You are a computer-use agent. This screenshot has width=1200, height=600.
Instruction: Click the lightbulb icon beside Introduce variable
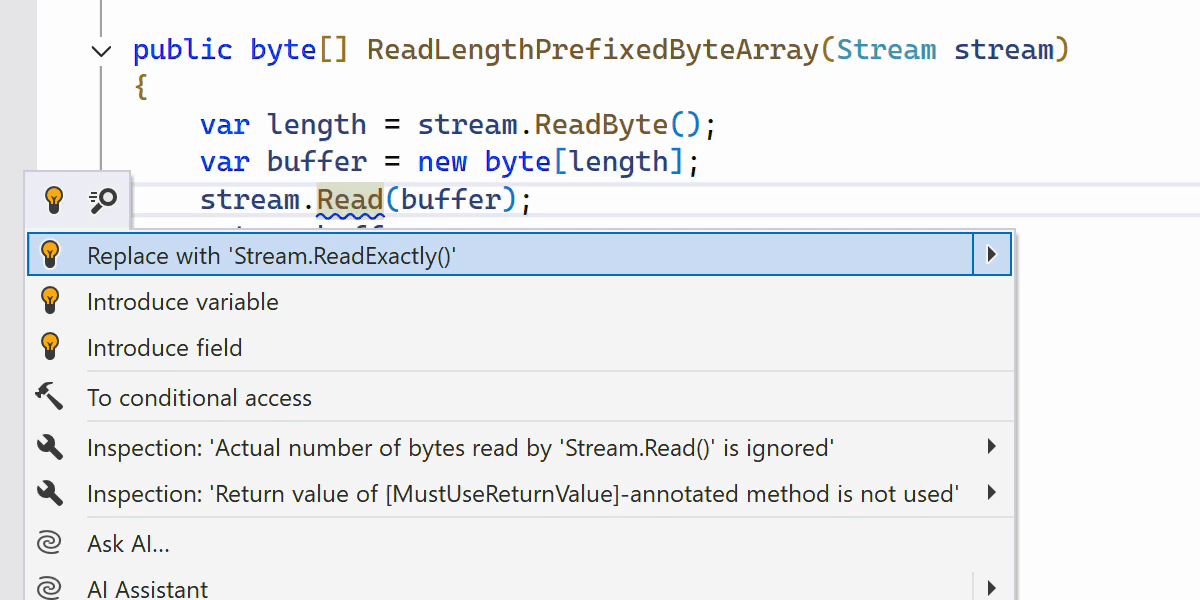coord(50,301)
